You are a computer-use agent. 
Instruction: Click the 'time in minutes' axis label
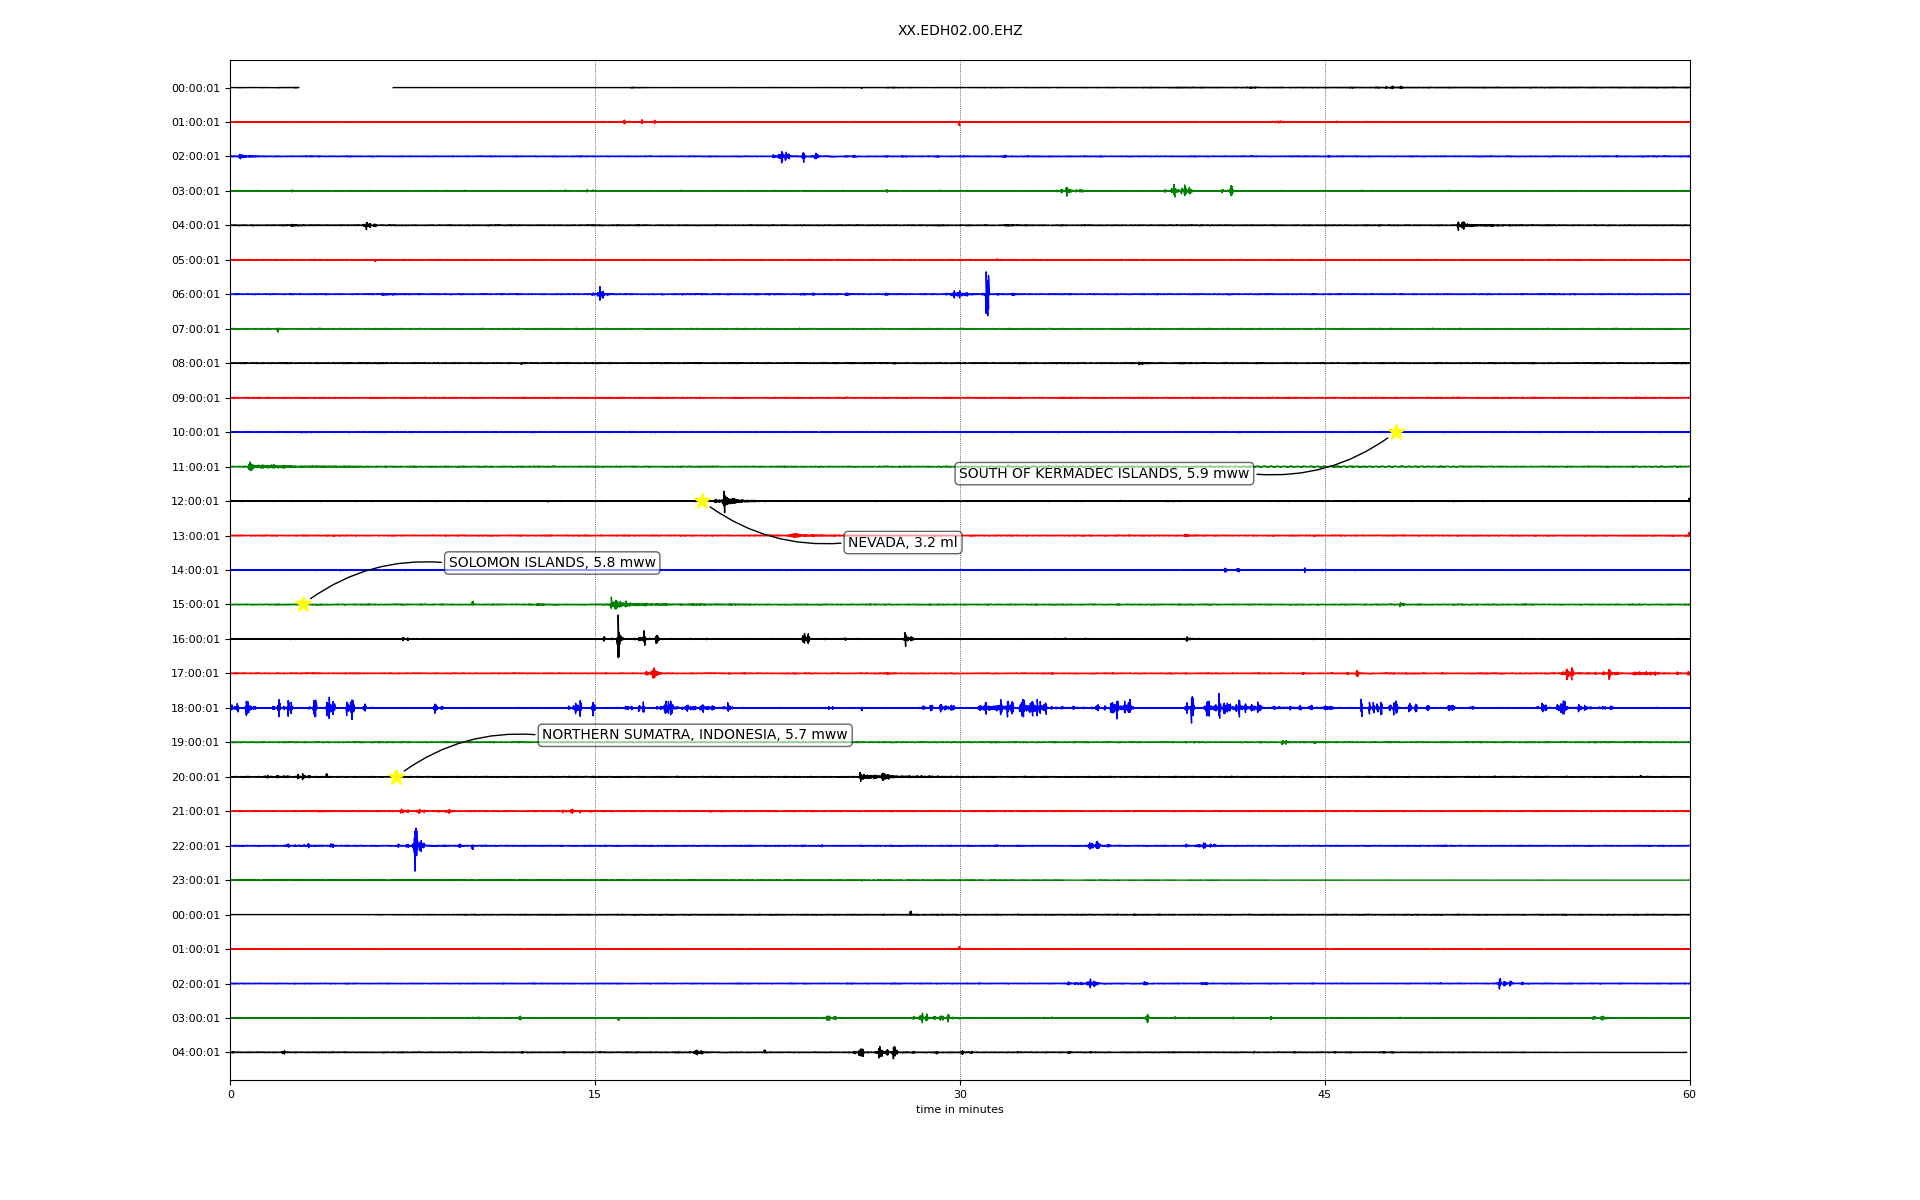959,1110
